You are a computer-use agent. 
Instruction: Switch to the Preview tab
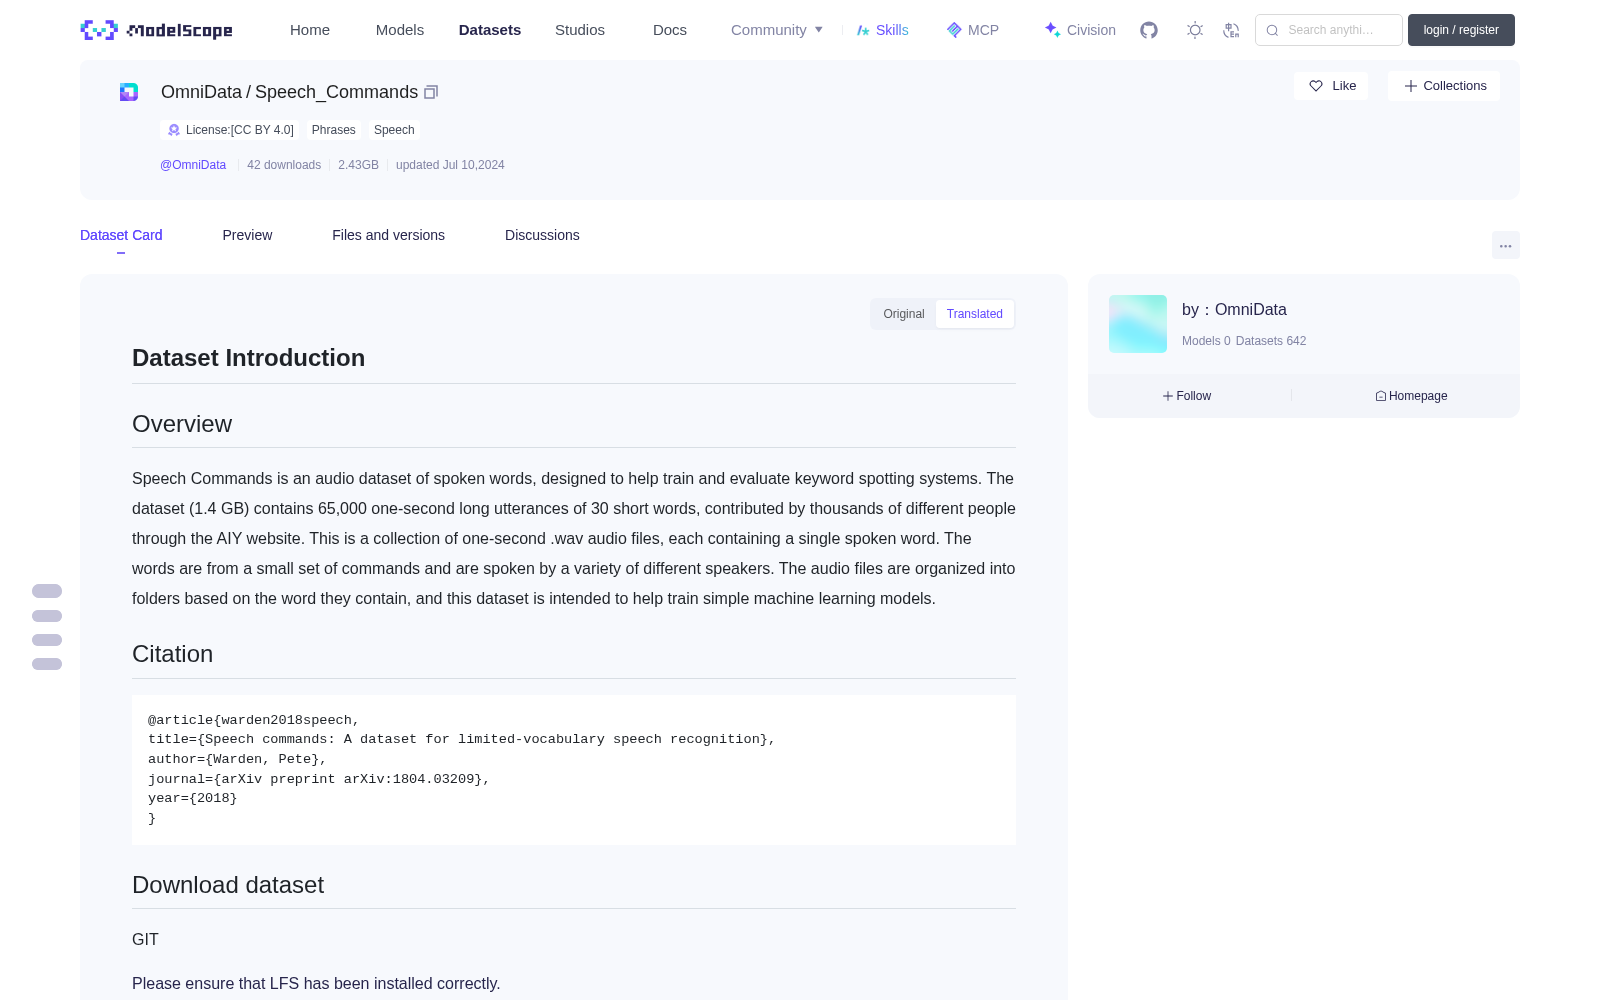pyautogui.click(x=247, y=235)
